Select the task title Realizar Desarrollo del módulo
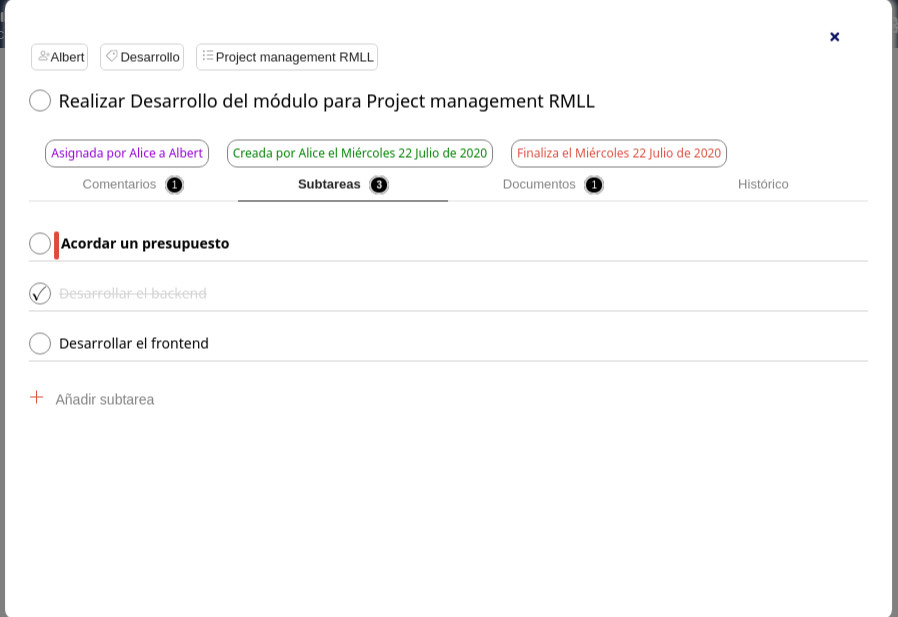This screenshot has width=898, height=617. click(327, 101)
